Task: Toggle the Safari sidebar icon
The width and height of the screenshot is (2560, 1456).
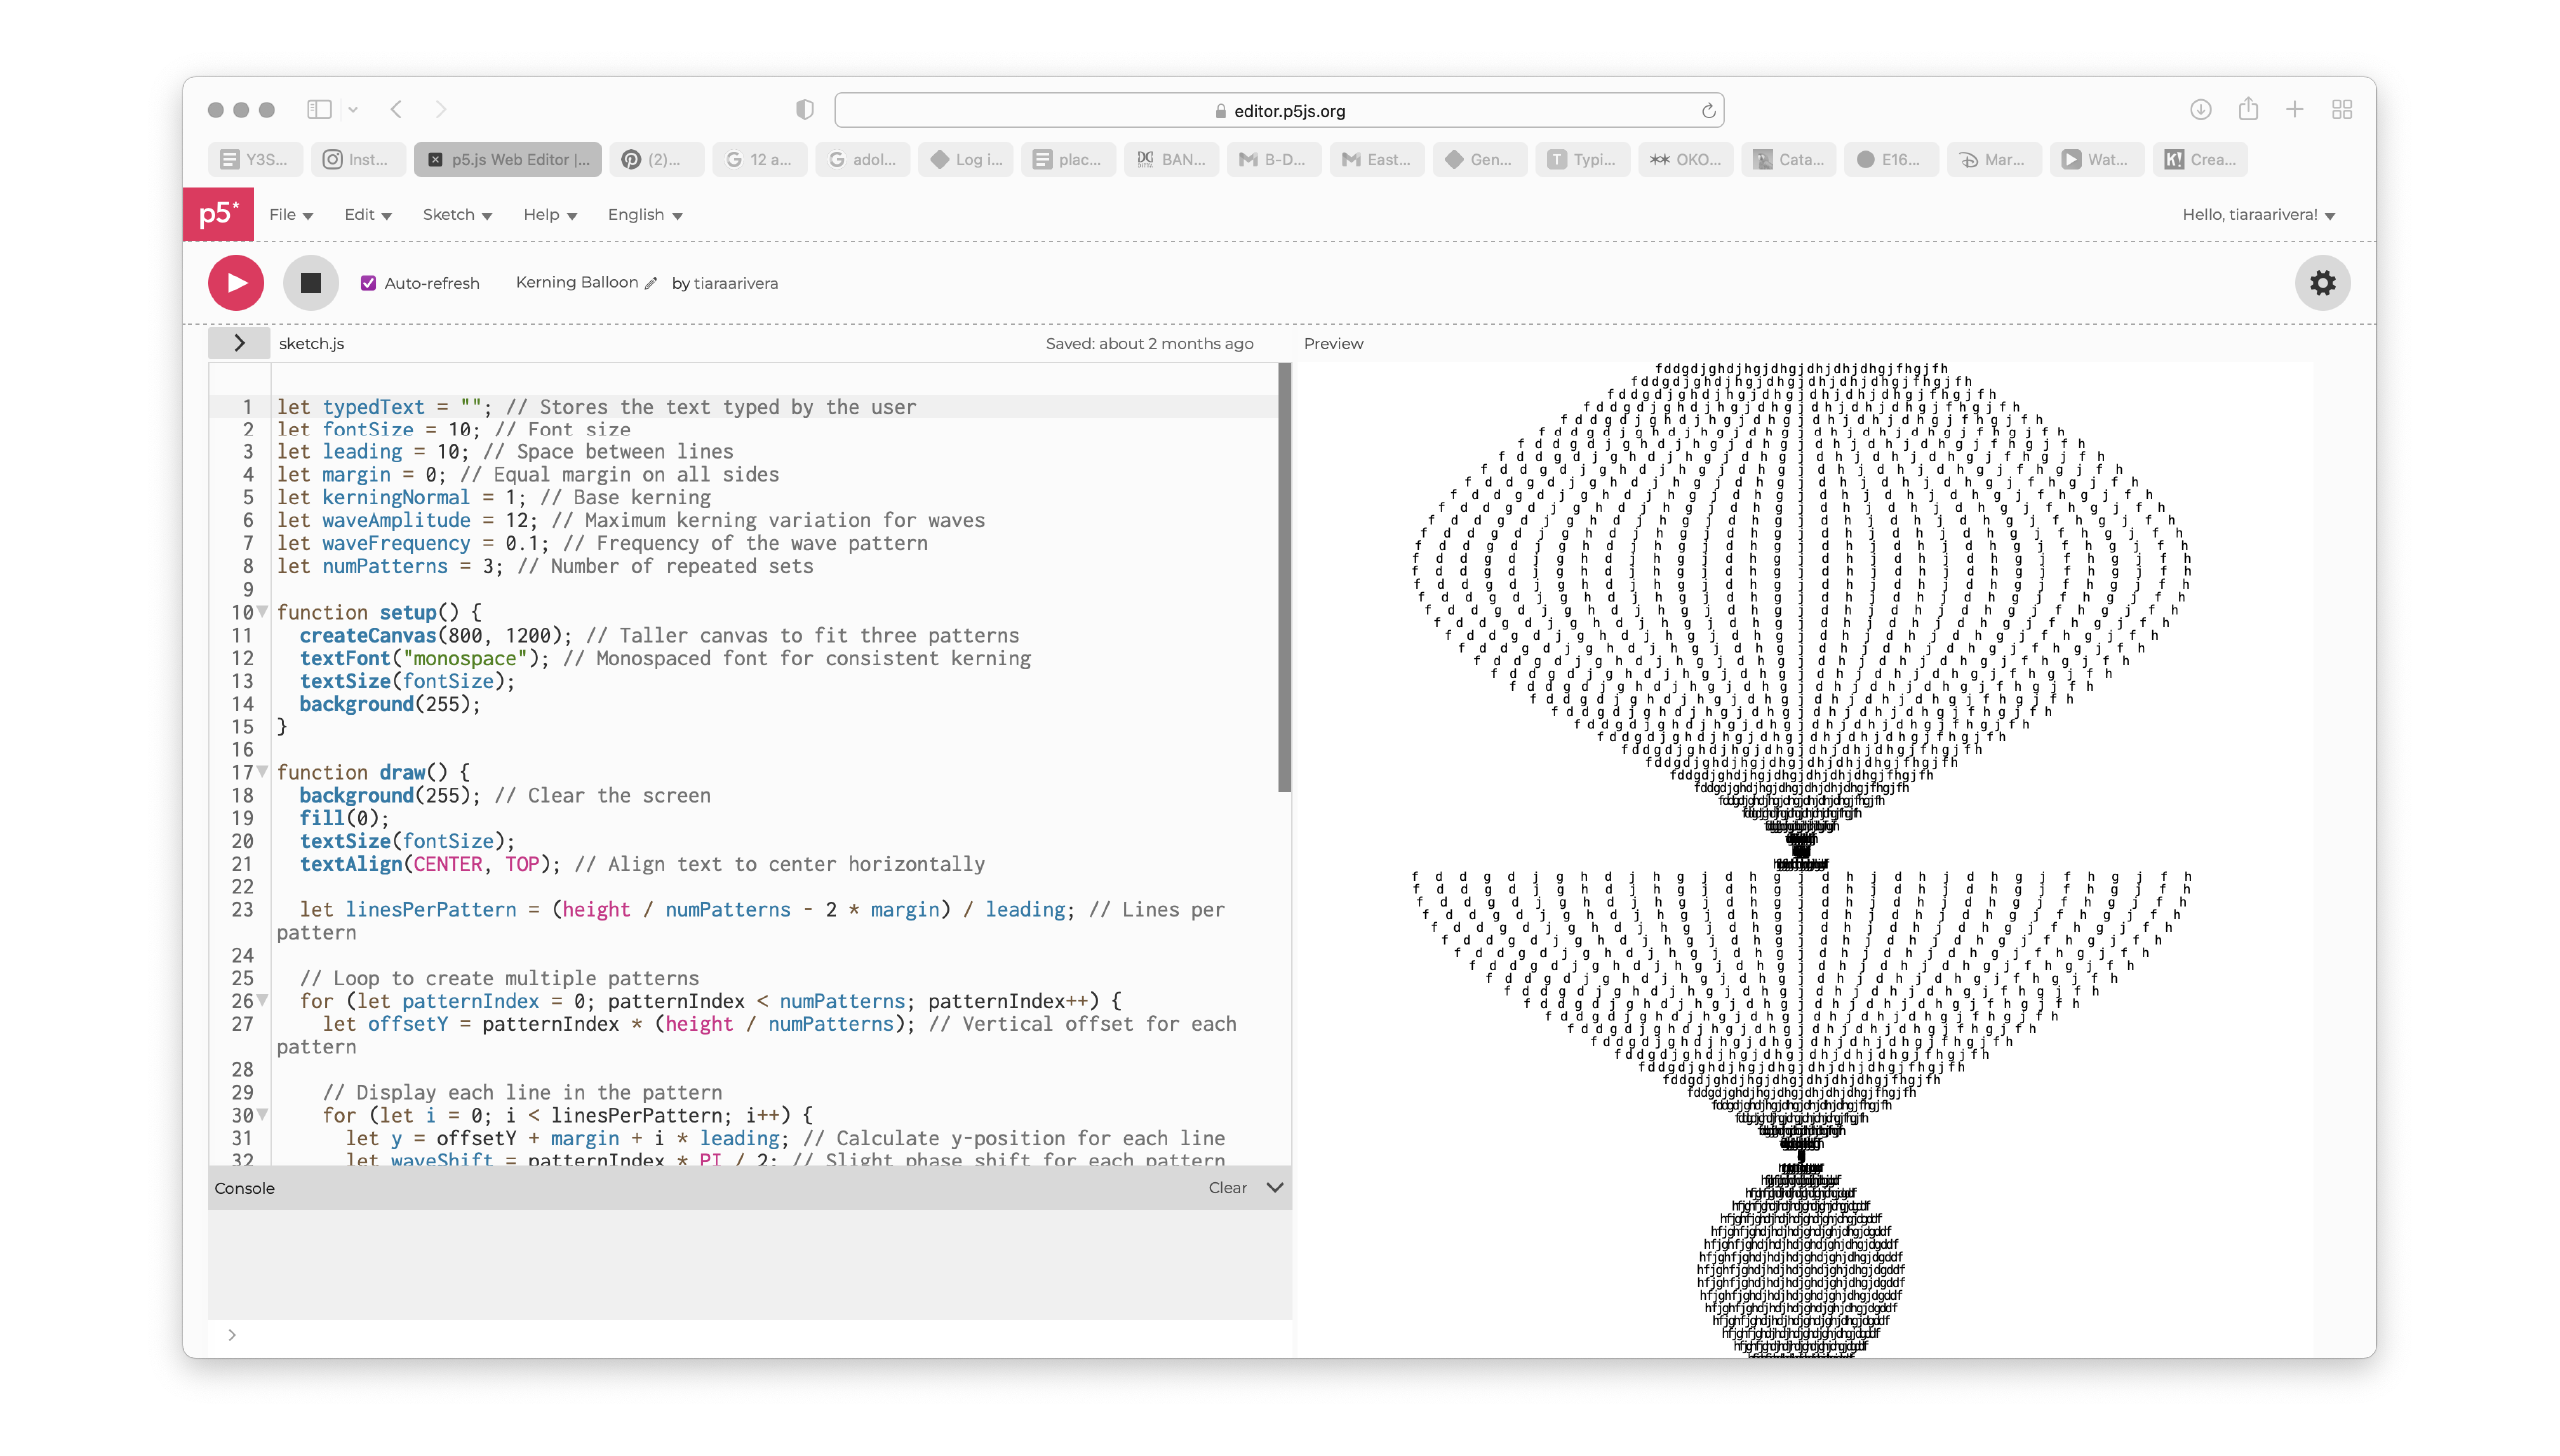Action: [319, 109]
